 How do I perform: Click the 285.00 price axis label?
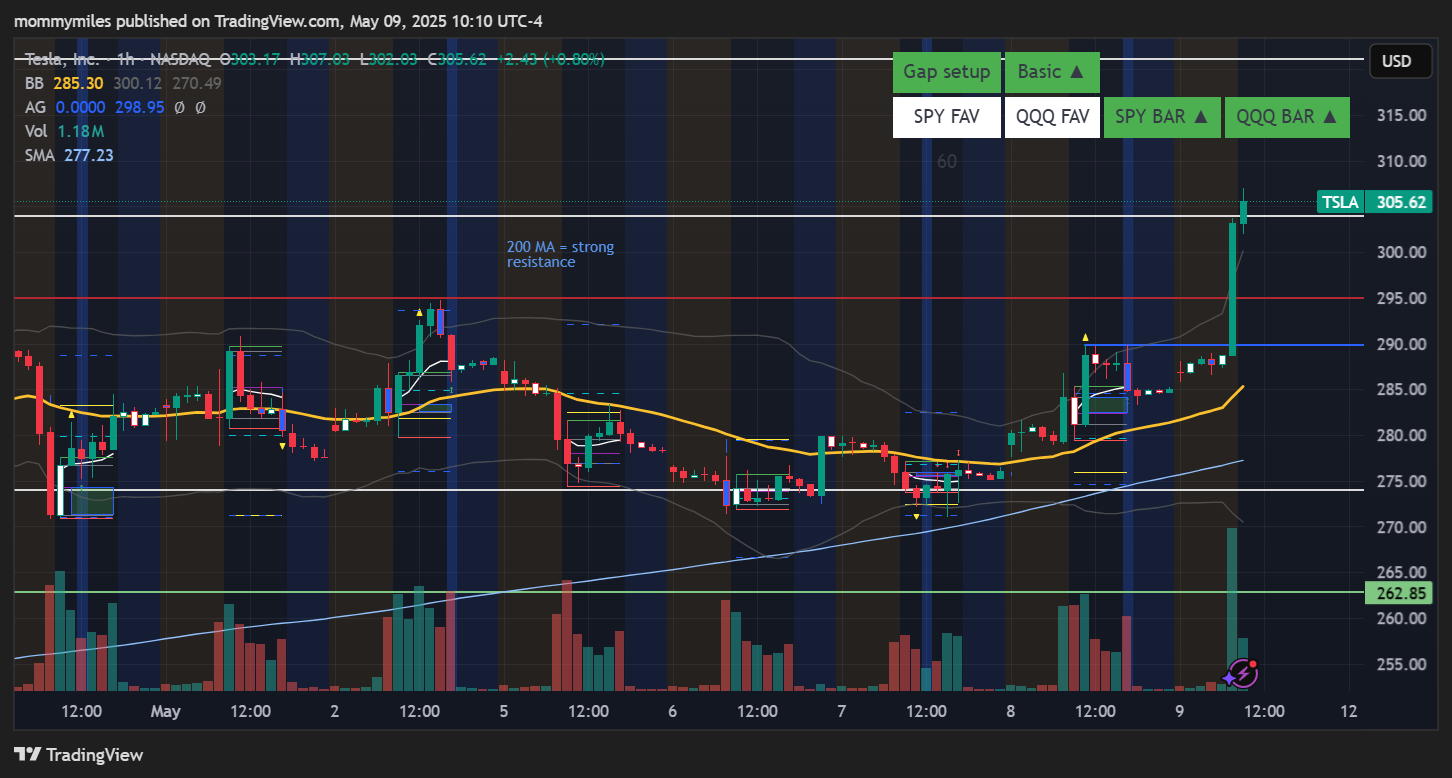coord(1401,389)
